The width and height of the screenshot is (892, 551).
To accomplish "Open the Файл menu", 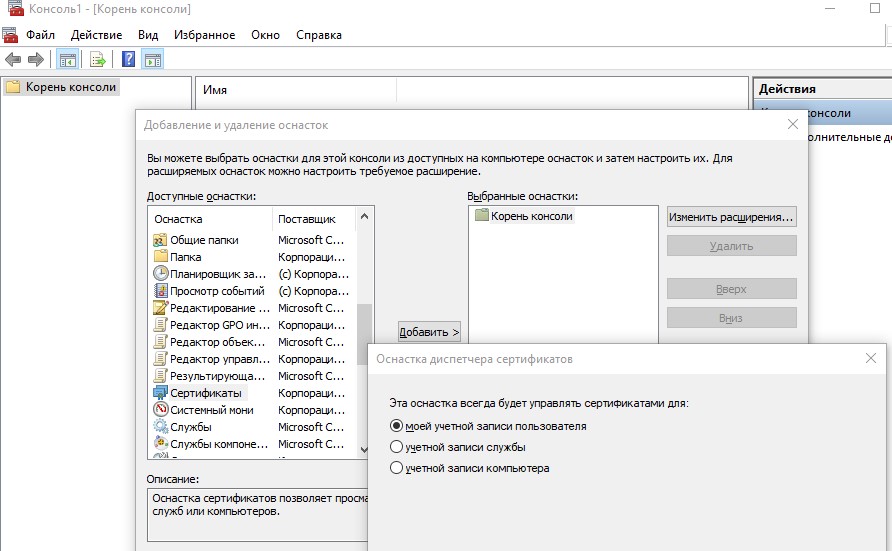I will point(41,35).
